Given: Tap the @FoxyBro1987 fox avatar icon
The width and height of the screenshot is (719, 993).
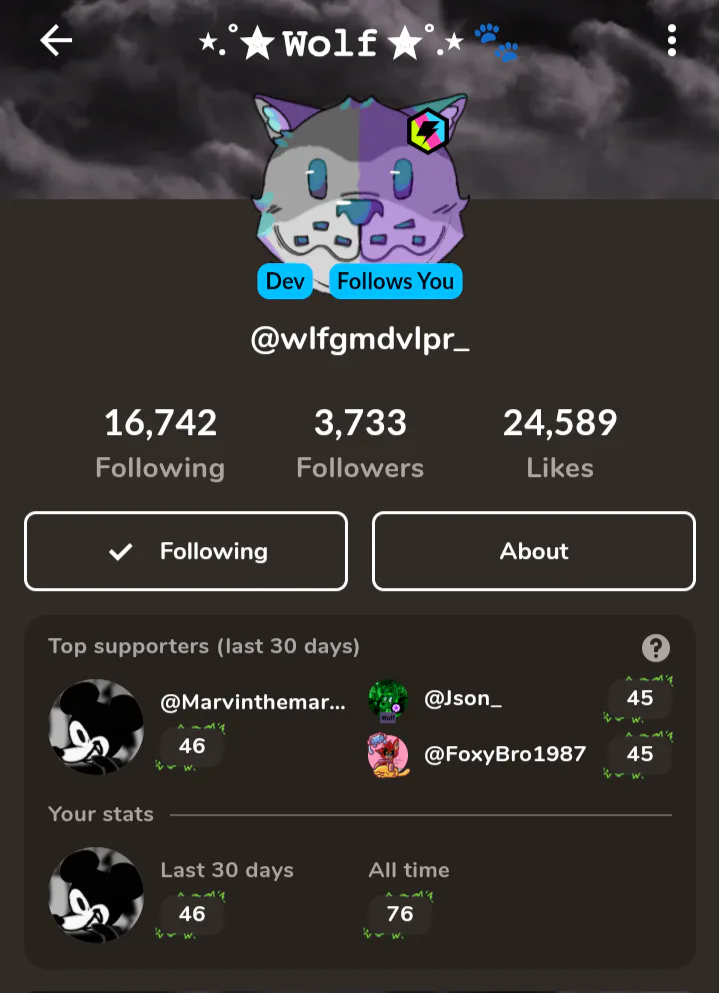Looking at the screenshot, I should [388, 756].
